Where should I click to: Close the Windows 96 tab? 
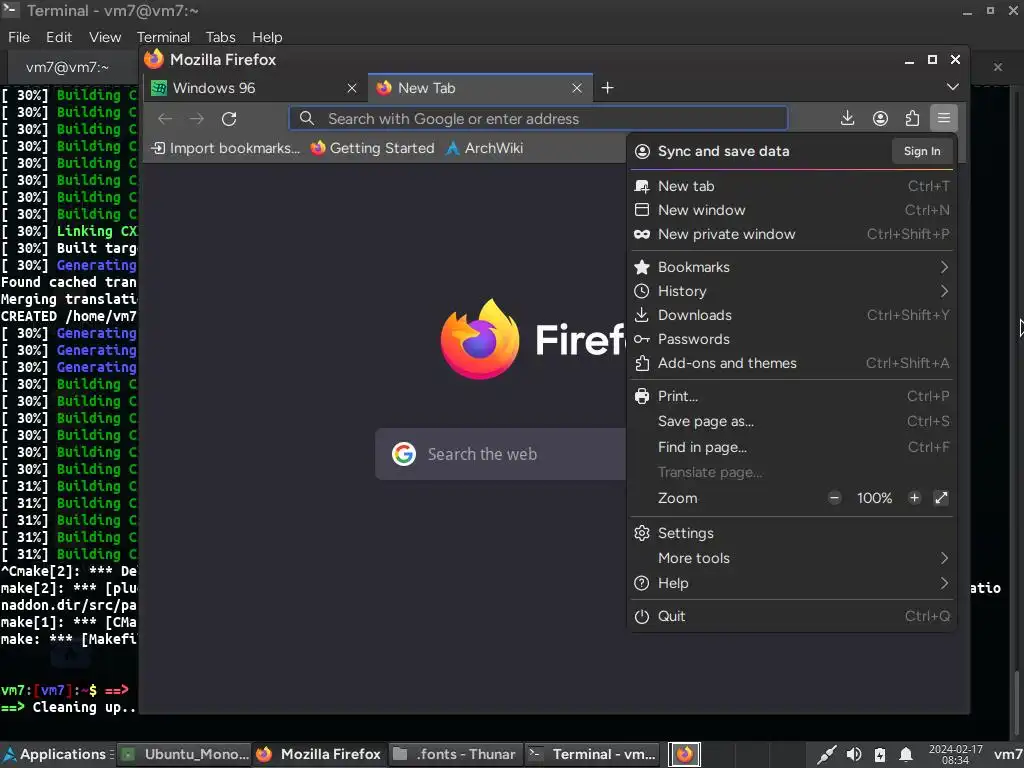tap(351, 88)
